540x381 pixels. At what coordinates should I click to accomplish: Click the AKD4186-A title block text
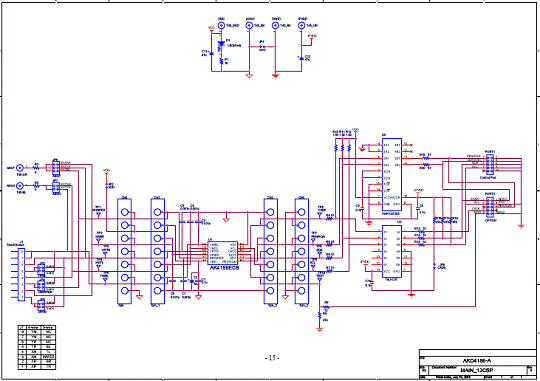[477, 361]
